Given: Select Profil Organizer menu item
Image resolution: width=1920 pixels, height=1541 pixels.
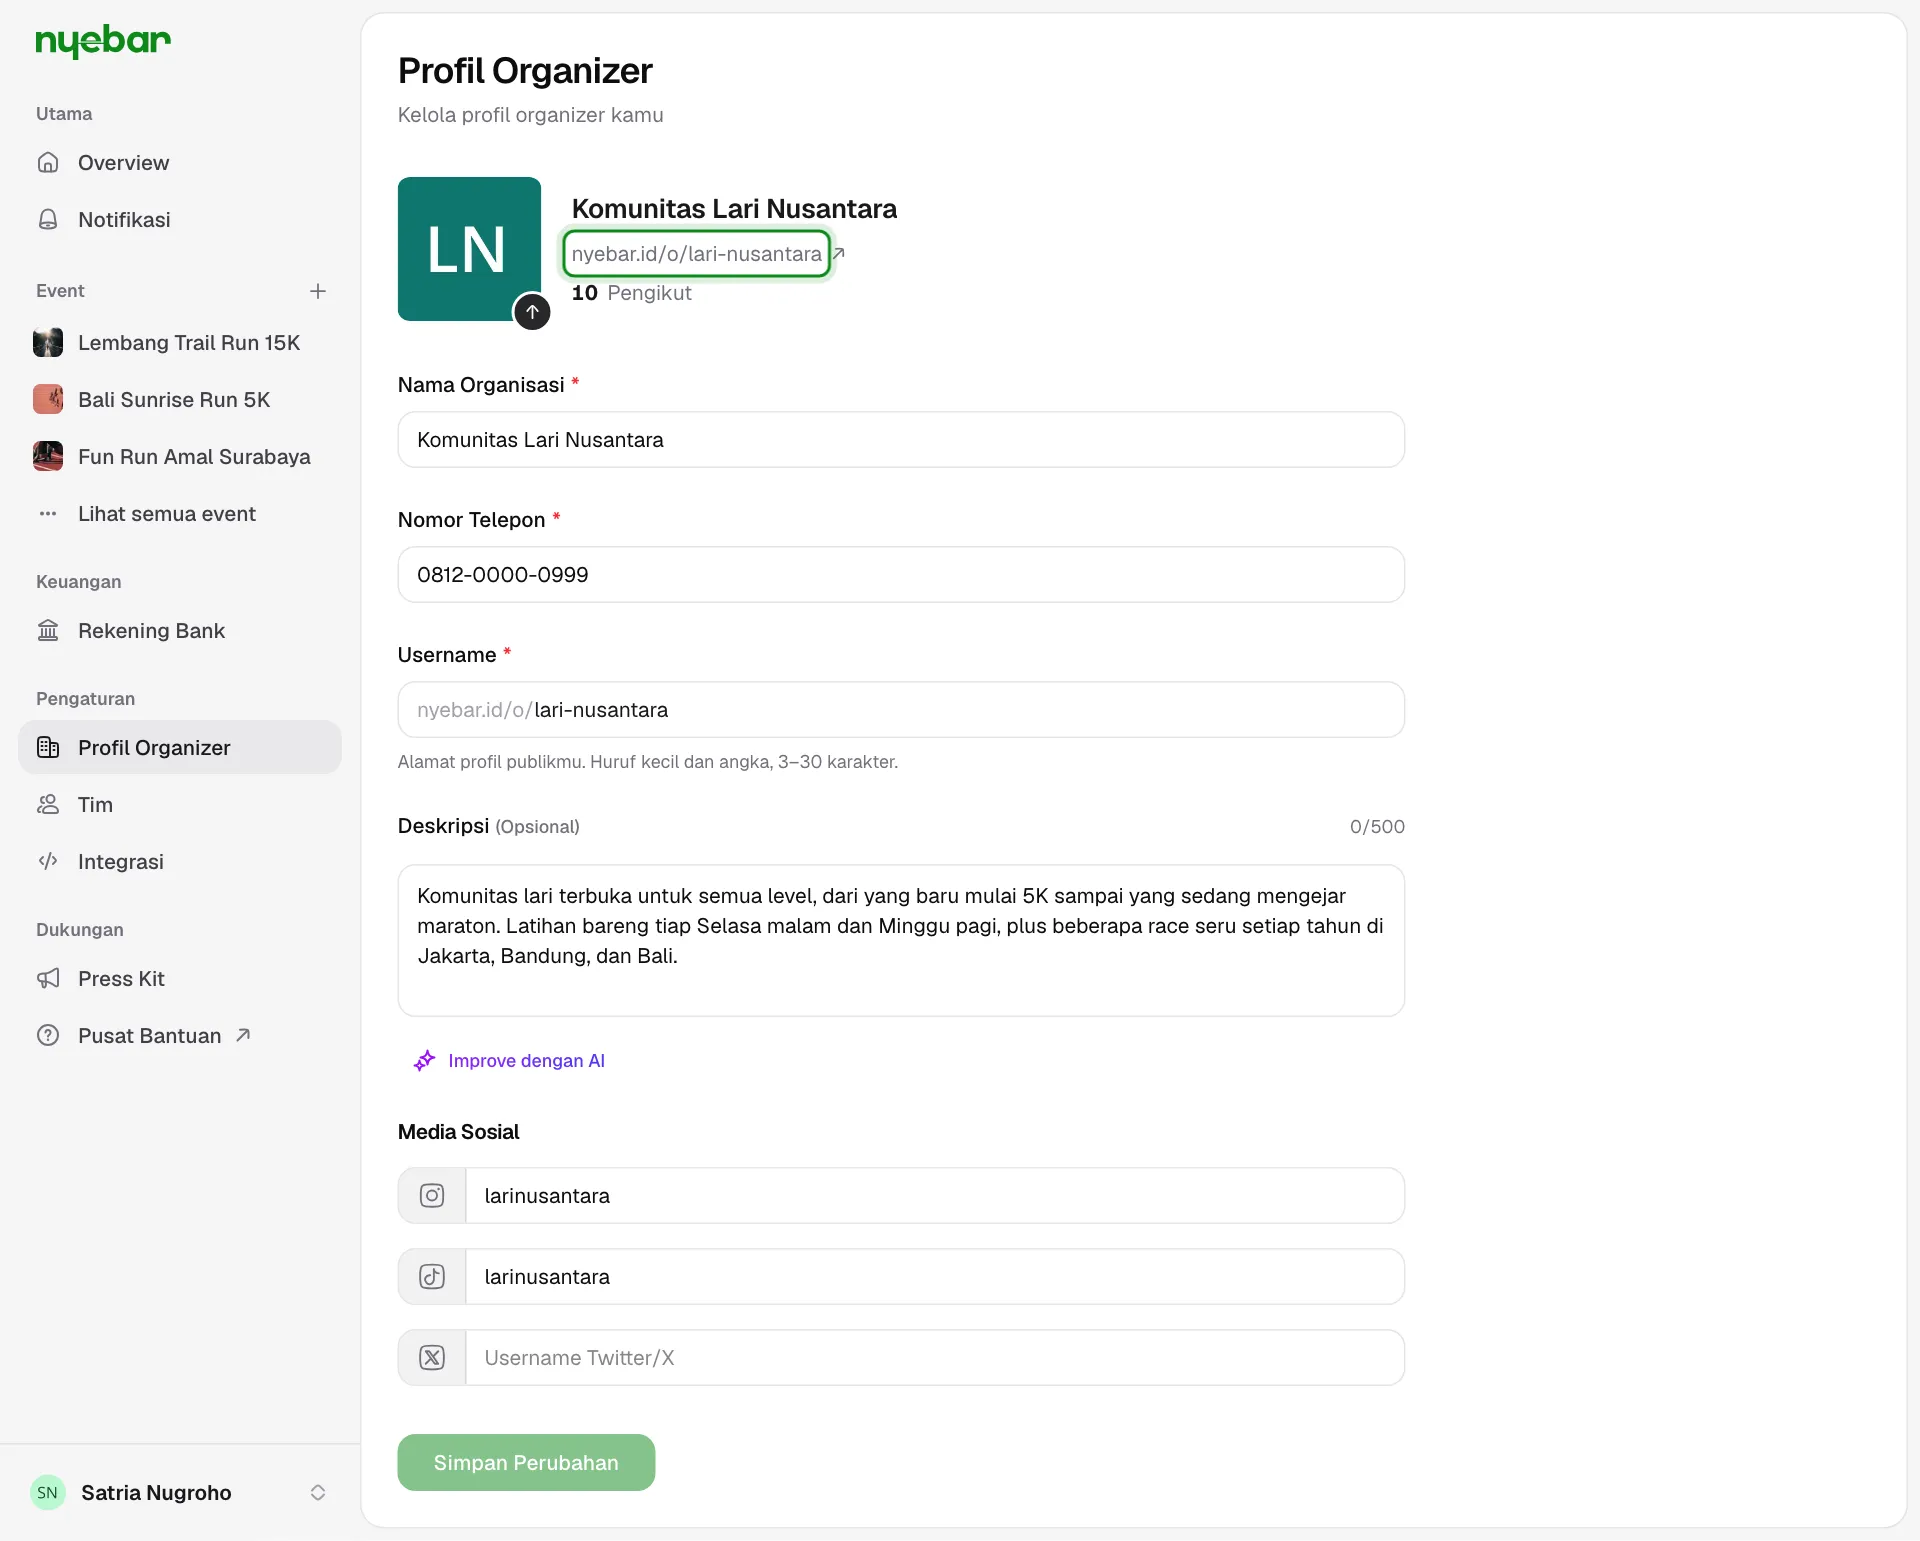Looking at the screenshot, I should (180, 748).
